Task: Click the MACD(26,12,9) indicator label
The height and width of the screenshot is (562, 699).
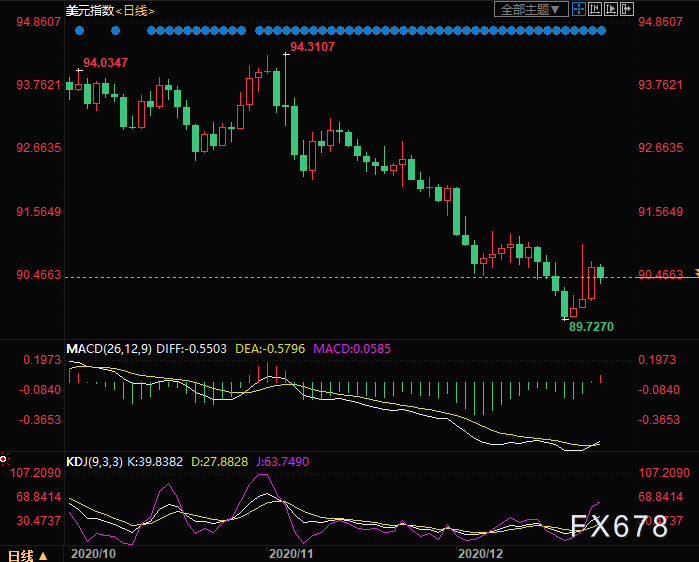Action: coord(107,348)
